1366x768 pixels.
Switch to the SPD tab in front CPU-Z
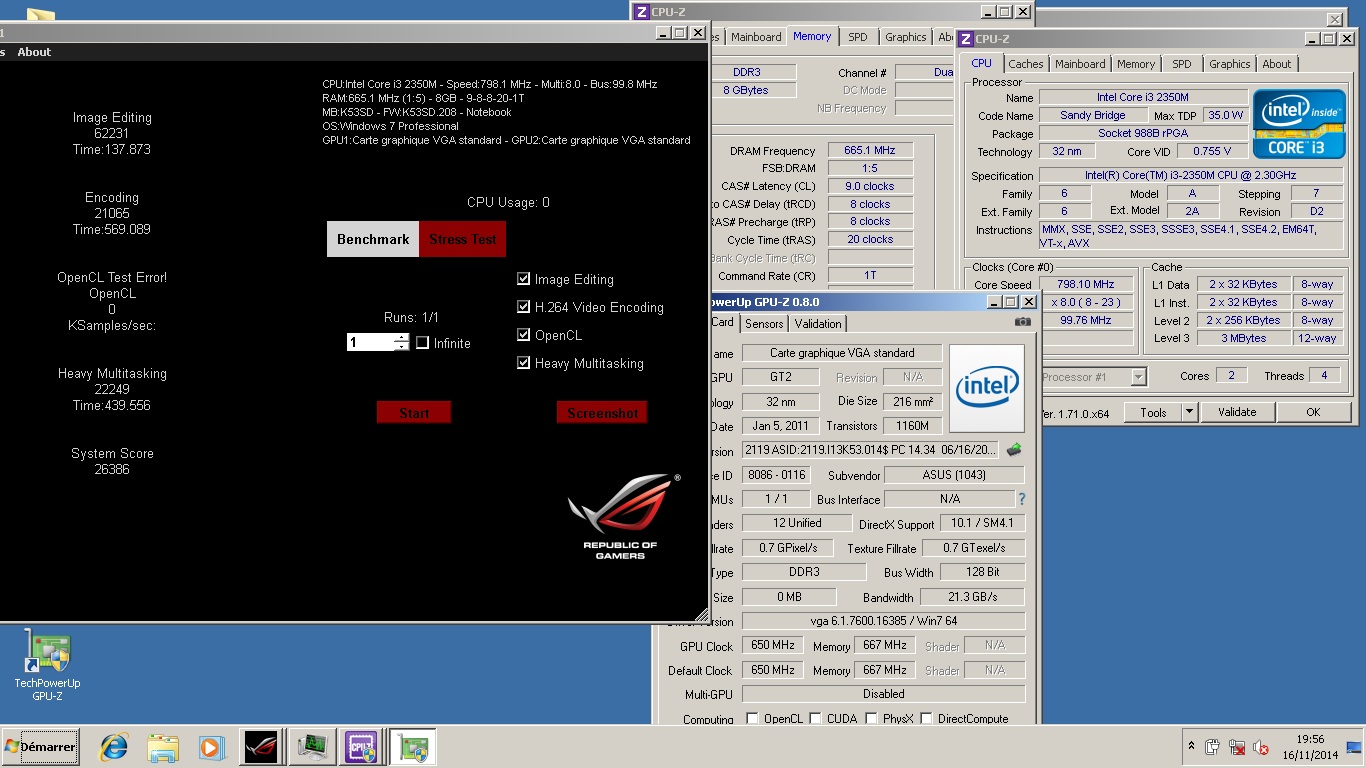(1182, 64)
